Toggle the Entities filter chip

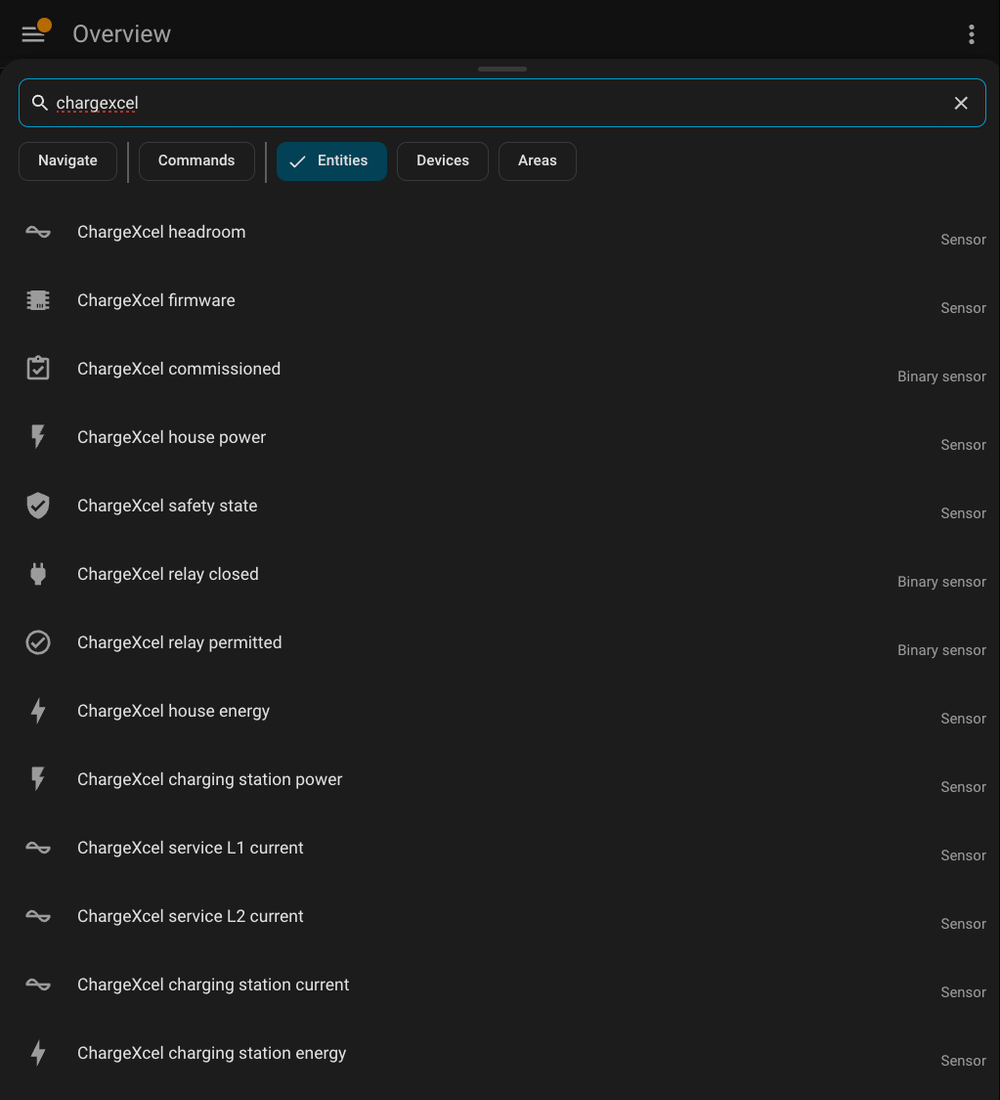point(331,161)
